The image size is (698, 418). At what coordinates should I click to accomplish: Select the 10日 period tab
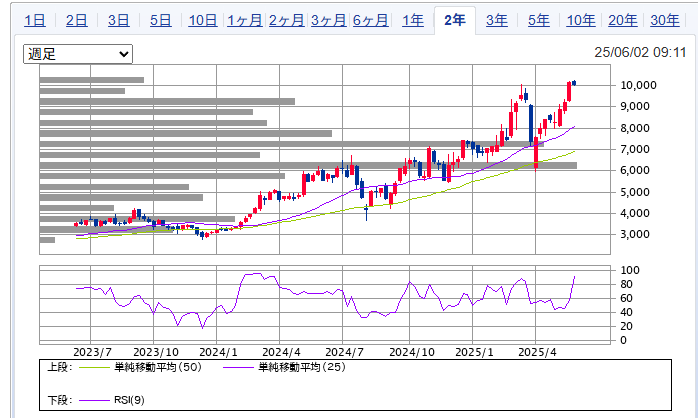[x=203, y=20]
